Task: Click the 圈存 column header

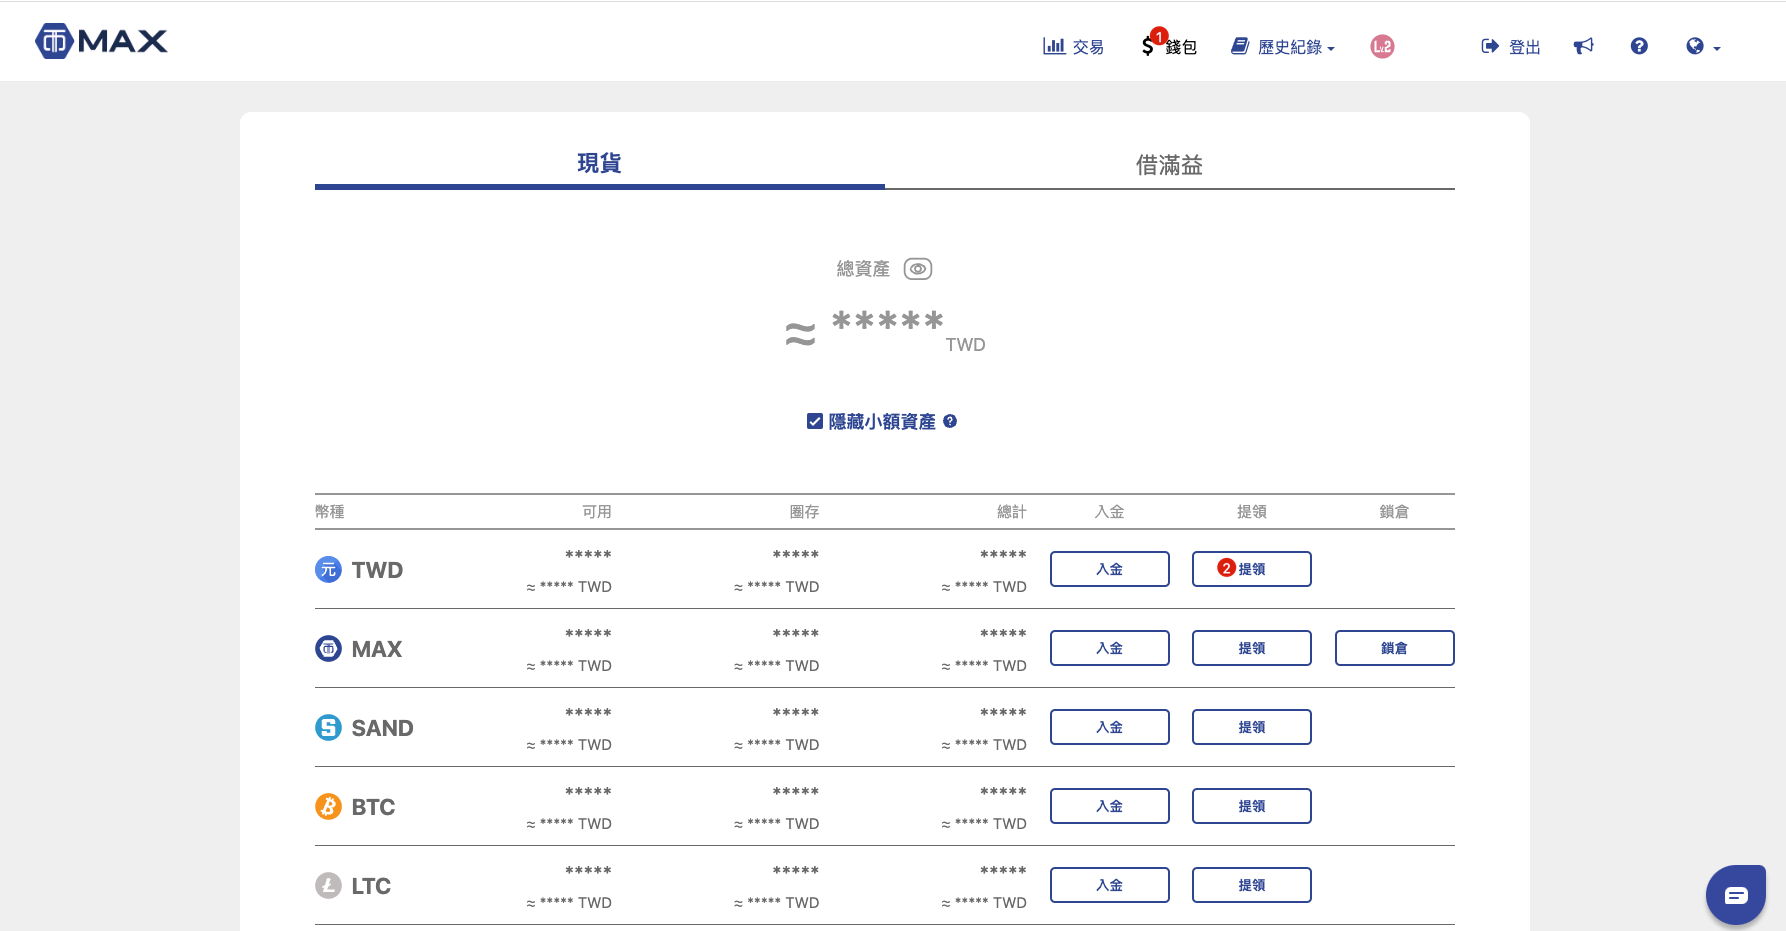Action: point(804,511)
